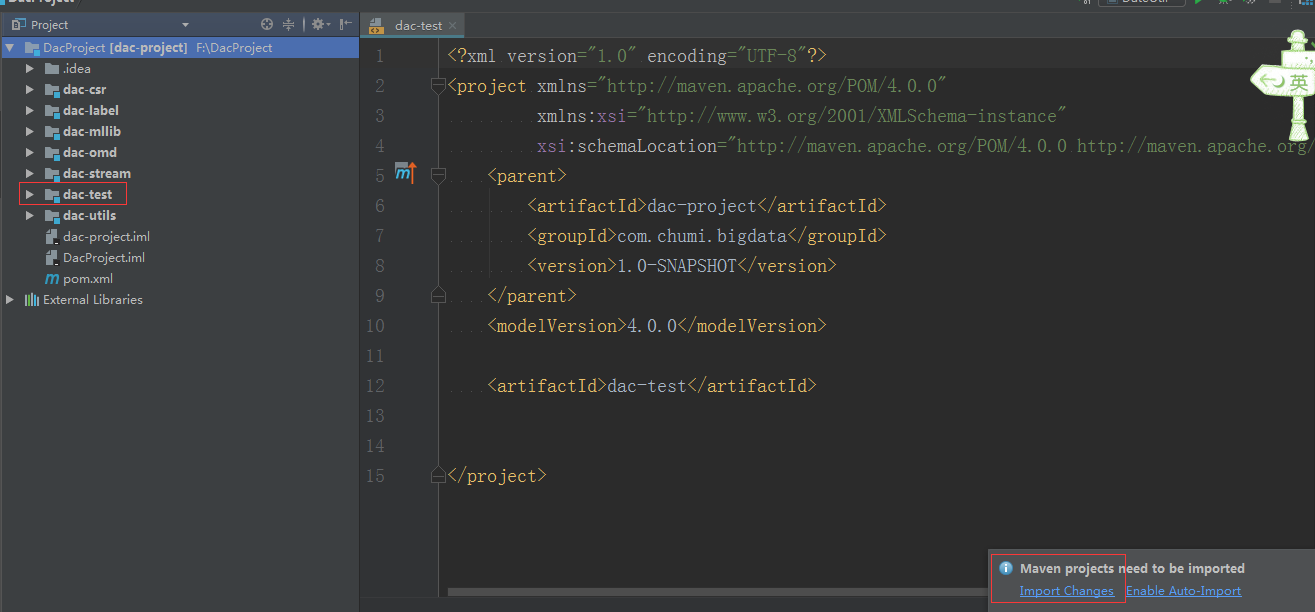Click the Scroll from Source target icon
Viewport: 1315px width, 612px height.
[x=267, y=24]
